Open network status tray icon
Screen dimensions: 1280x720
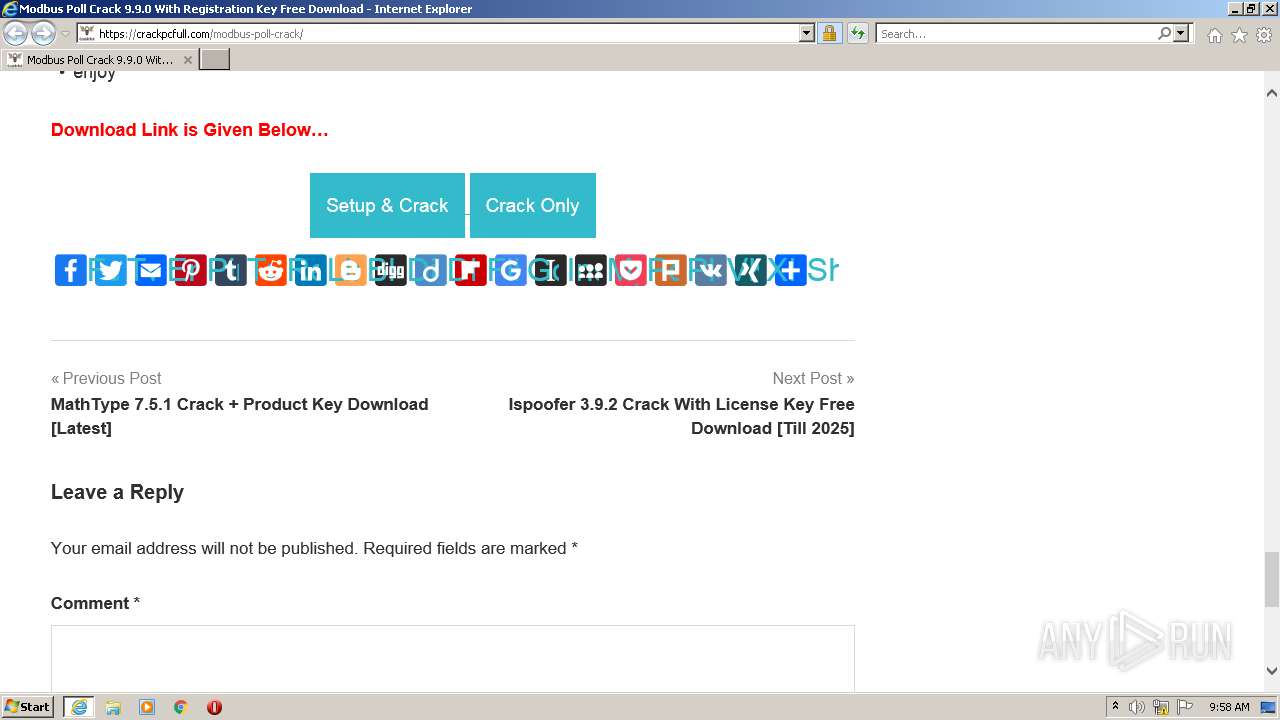(x=1161, y=707)
